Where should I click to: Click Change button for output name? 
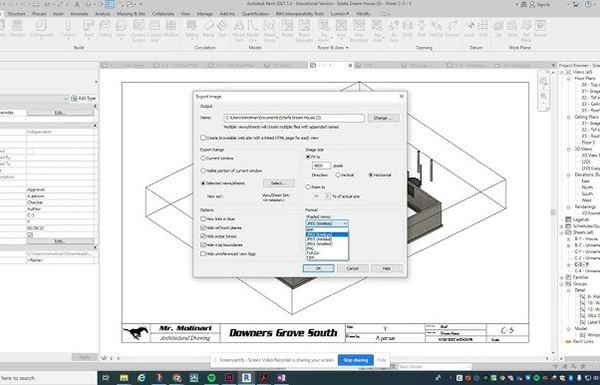(383, 118)
